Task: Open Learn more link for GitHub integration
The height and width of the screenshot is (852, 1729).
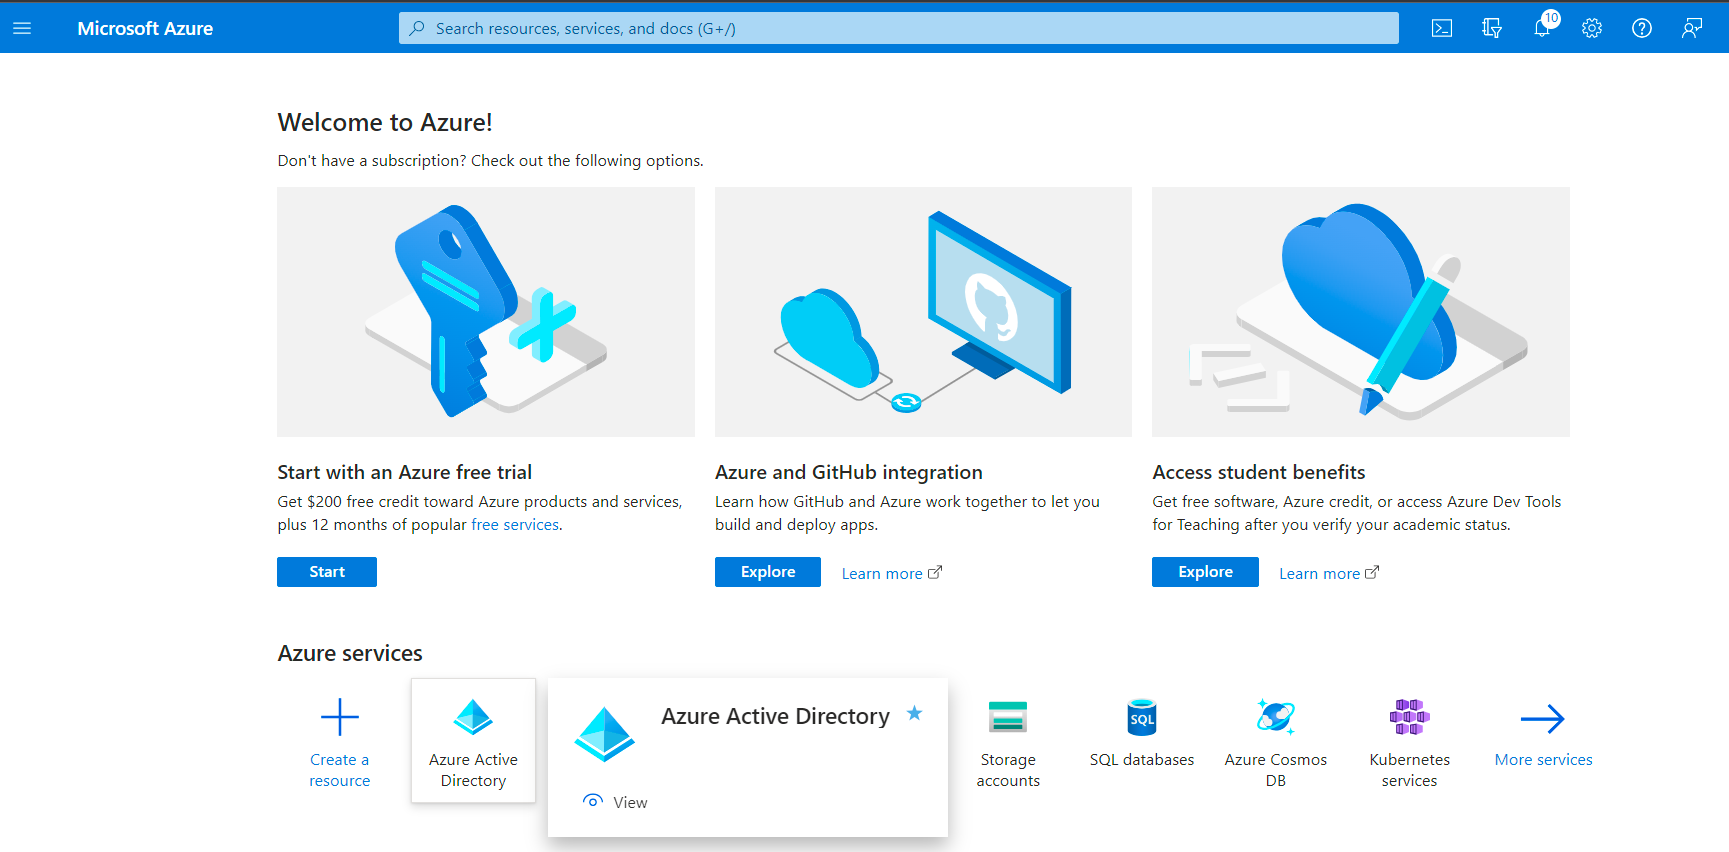Action: [892, 573]
